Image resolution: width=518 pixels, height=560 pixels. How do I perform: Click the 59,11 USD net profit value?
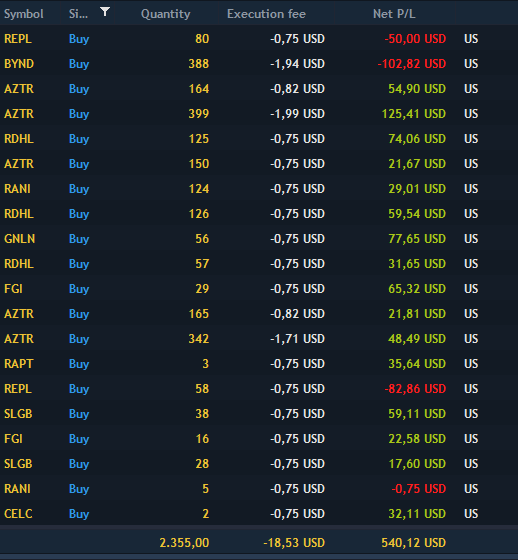point(417,414)
